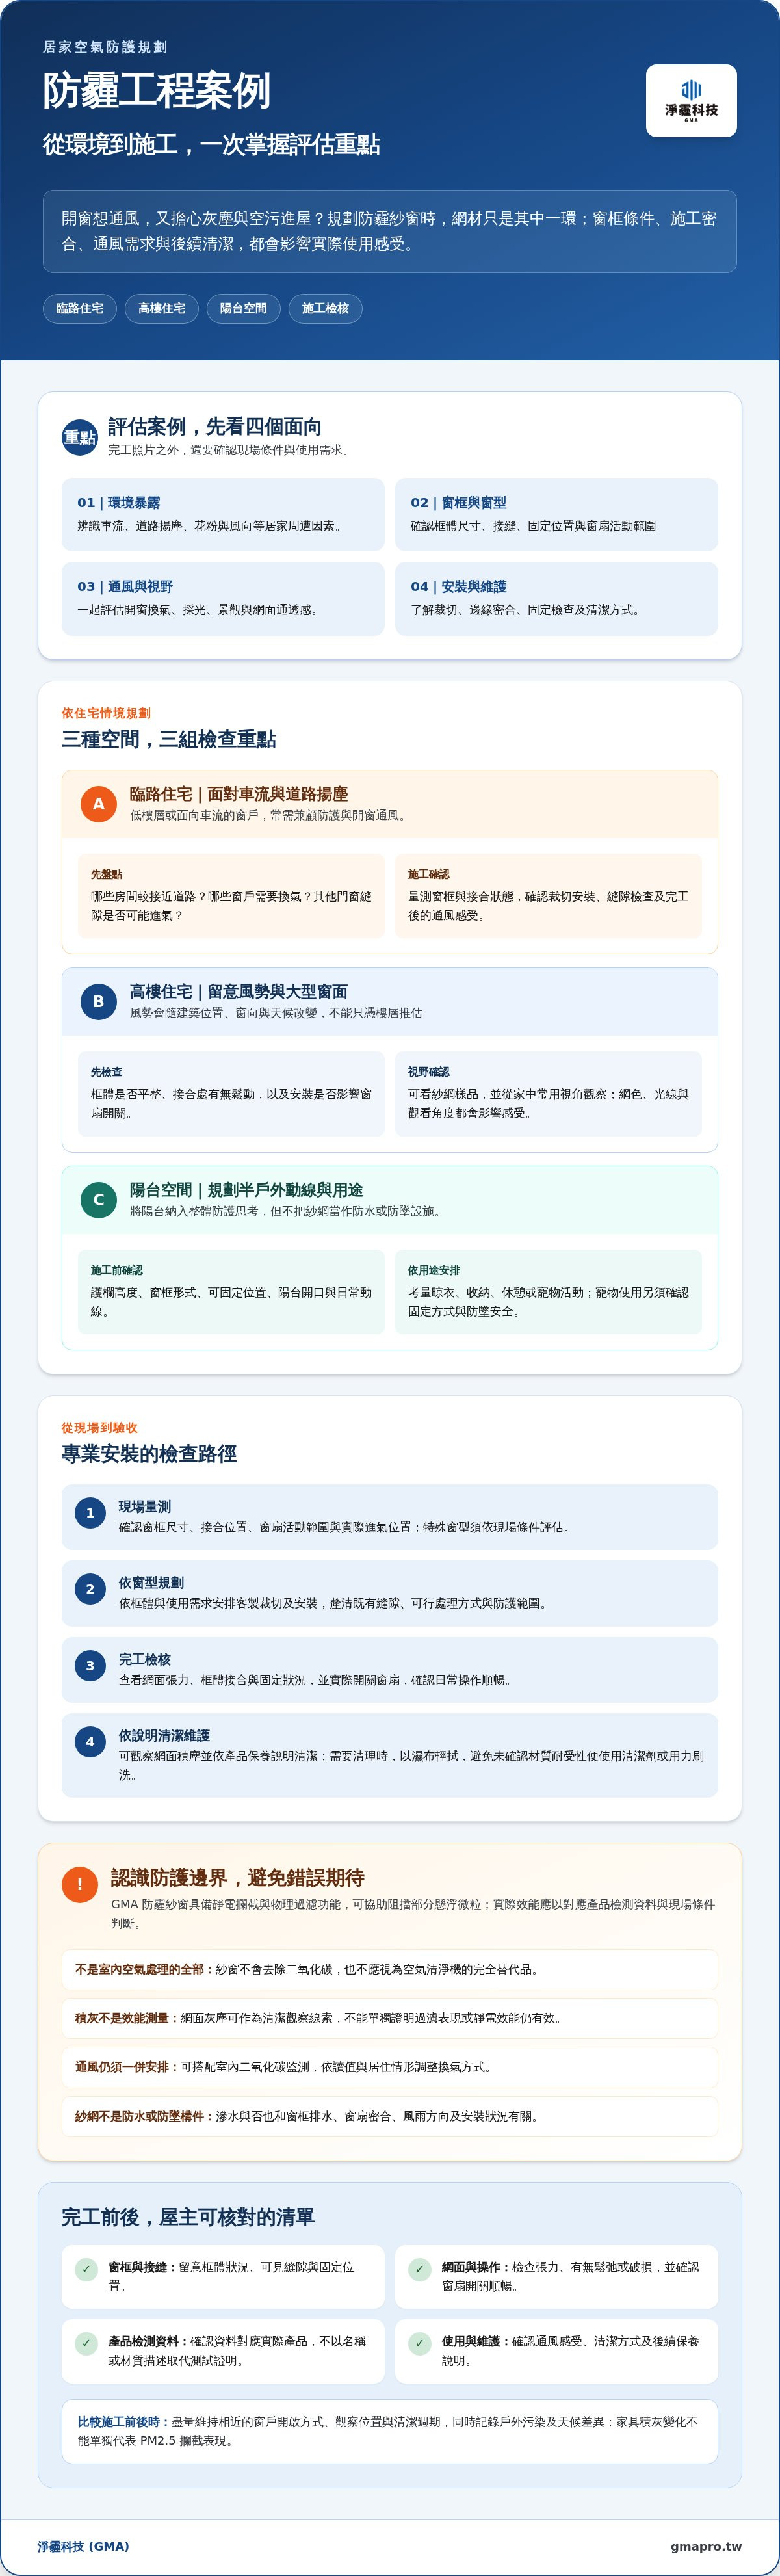Click the 施工確認 card under 臨路住宅

pyautogui.click(x=548, y=895)
